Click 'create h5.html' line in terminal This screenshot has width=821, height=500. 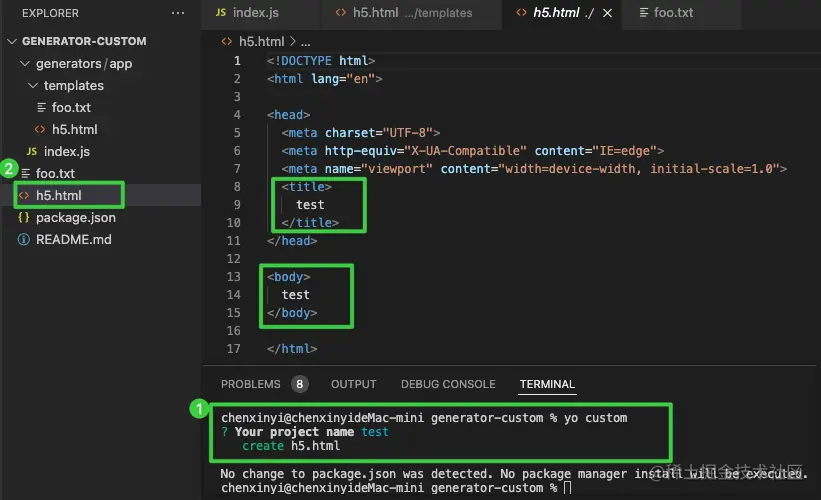[x=291, y=446]
